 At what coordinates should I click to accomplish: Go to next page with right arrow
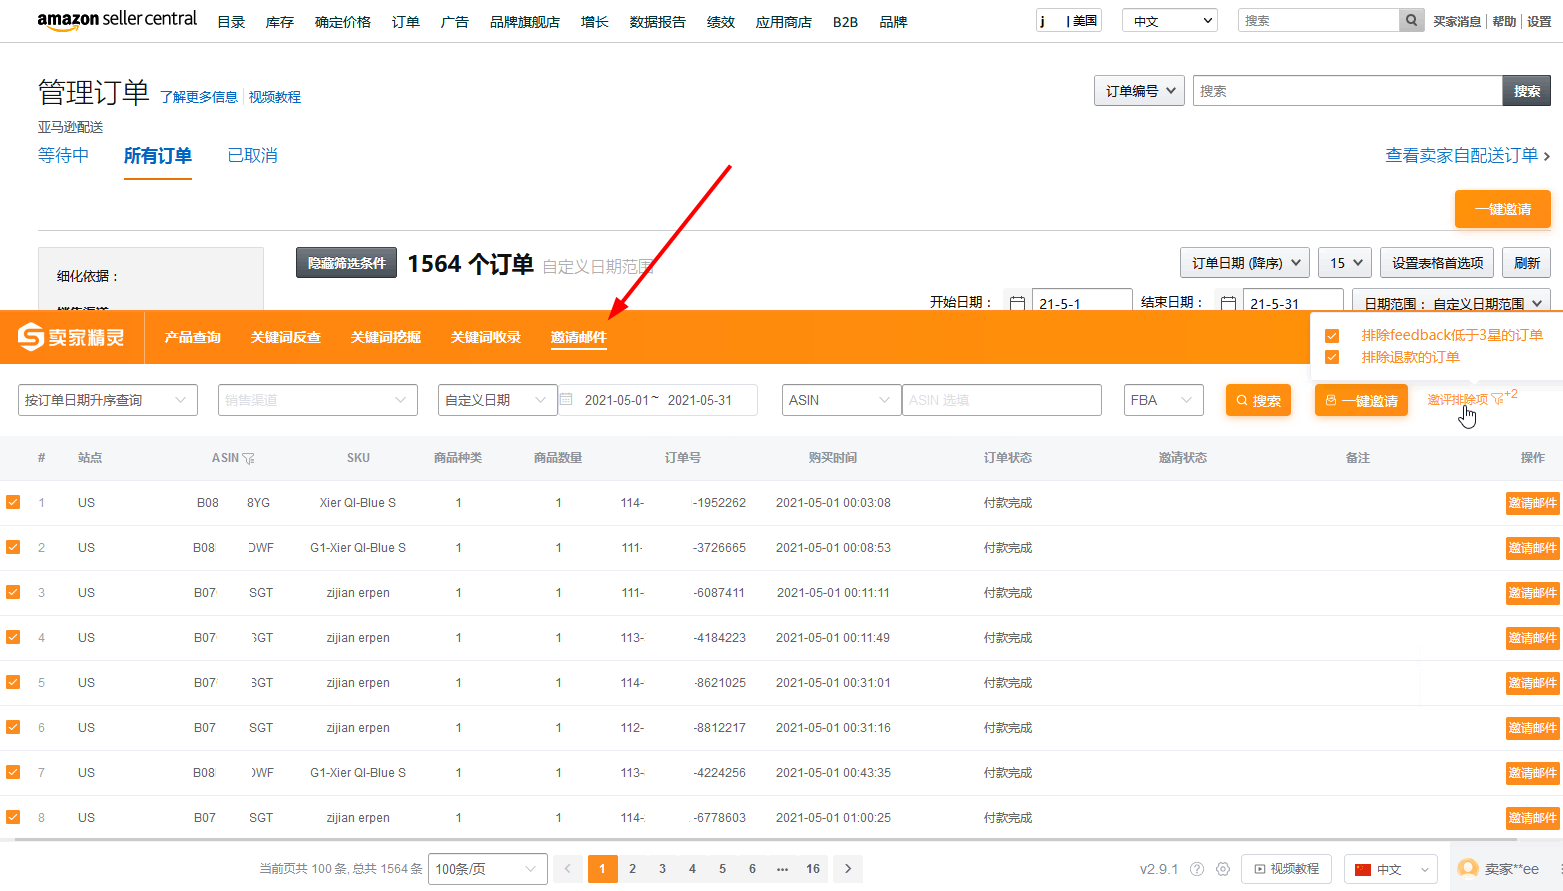coord(848,869)
